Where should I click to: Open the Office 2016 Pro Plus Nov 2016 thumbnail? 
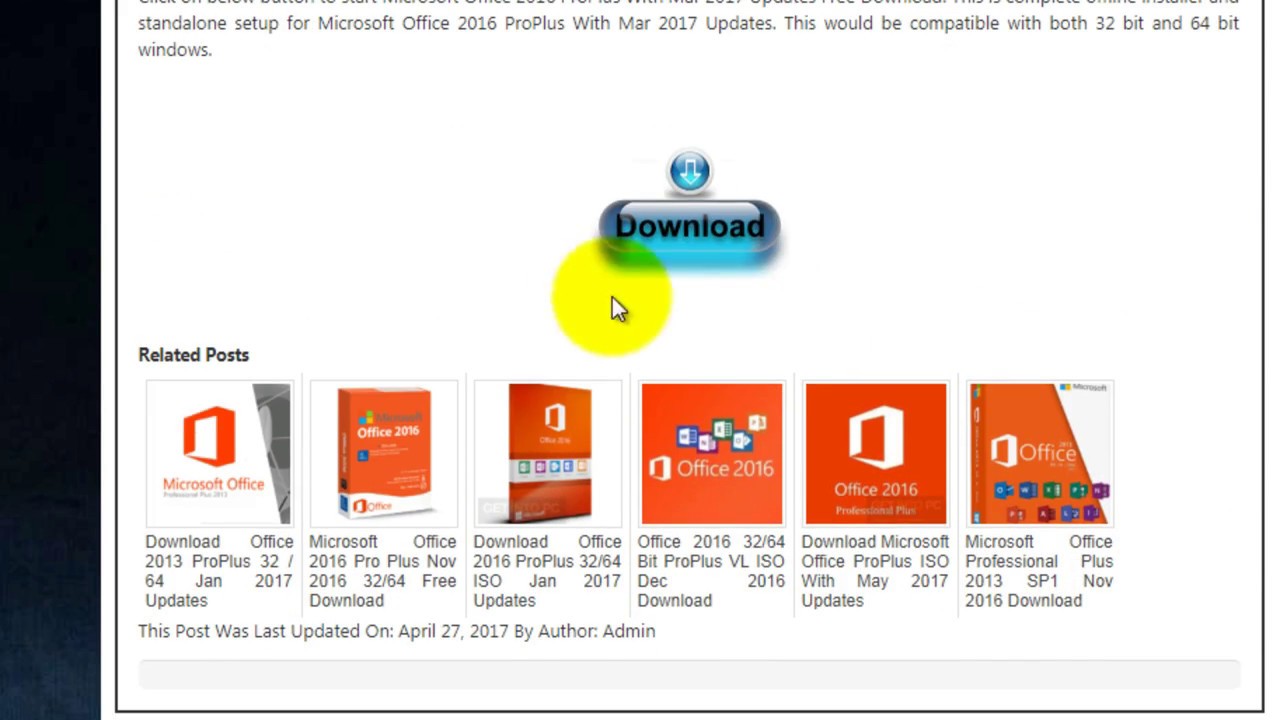point(383,453)
